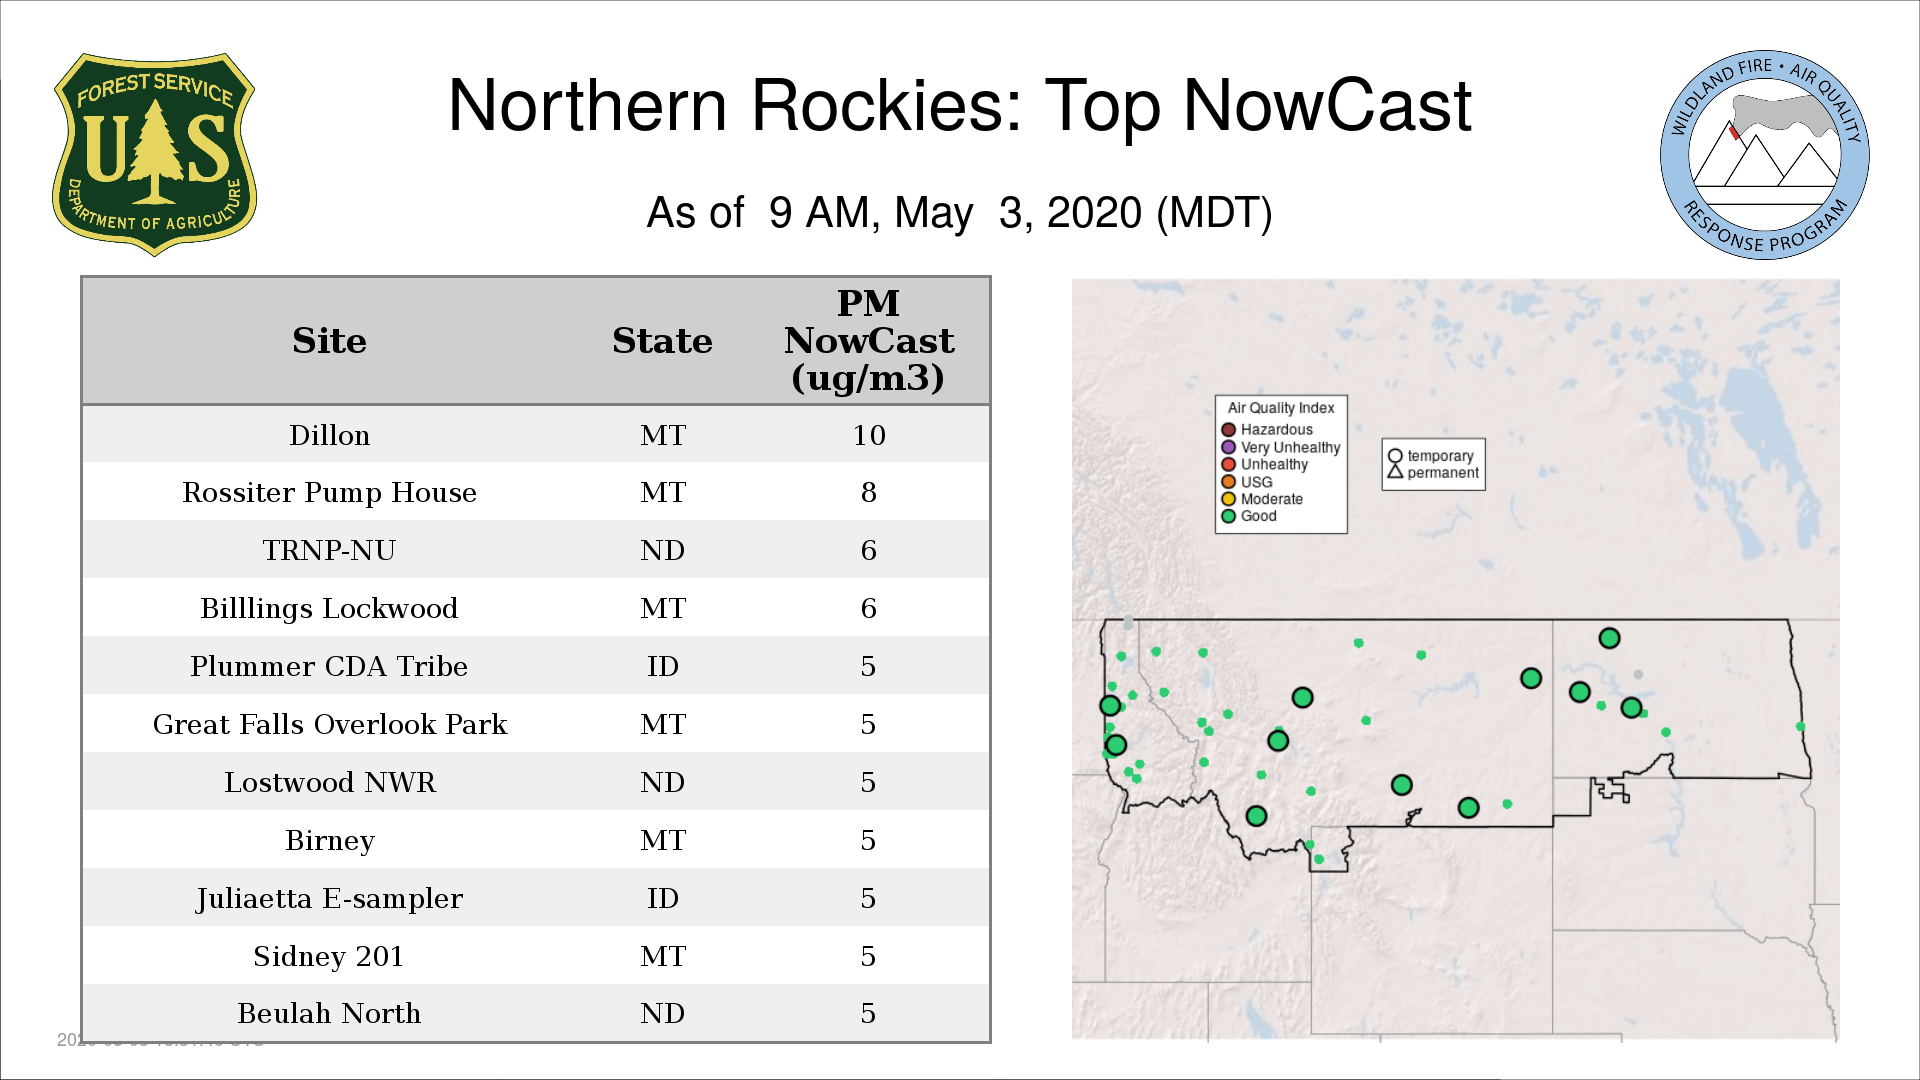Click the Northern Rockies: Top NowCast title
This screenshot has width=1920, height=1080.
point(959,106)
